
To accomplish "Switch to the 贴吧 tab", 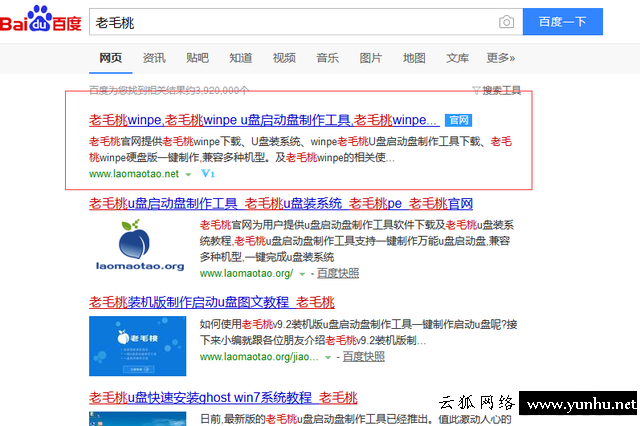I will pos(197,58).
